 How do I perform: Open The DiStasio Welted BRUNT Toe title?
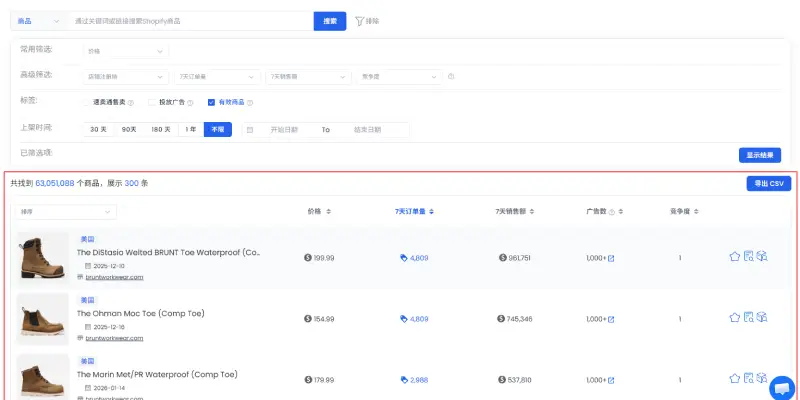[x=169, y=253]
